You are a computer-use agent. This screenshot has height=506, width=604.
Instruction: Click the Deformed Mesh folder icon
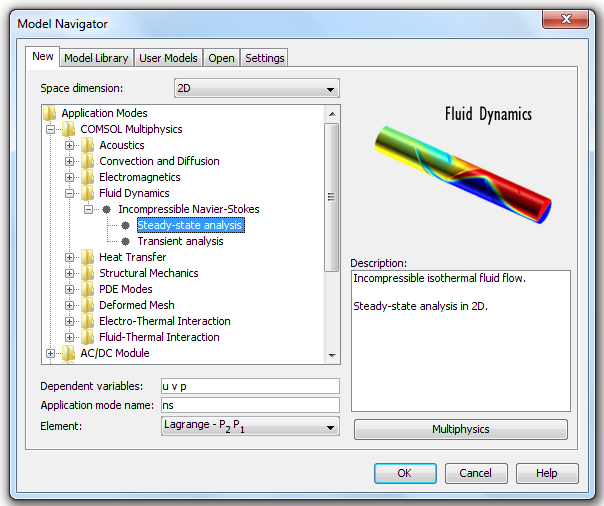[x=87, y=305]
